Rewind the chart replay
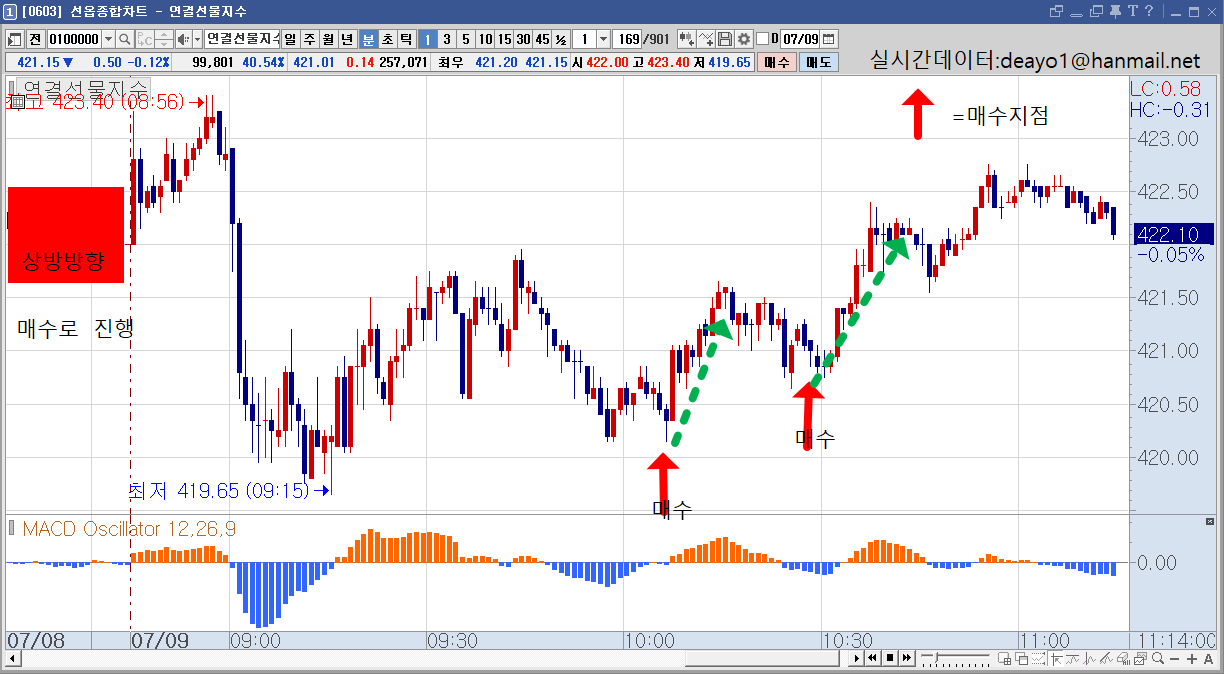This screenshot has width=1224, height=674. point(873,658)
